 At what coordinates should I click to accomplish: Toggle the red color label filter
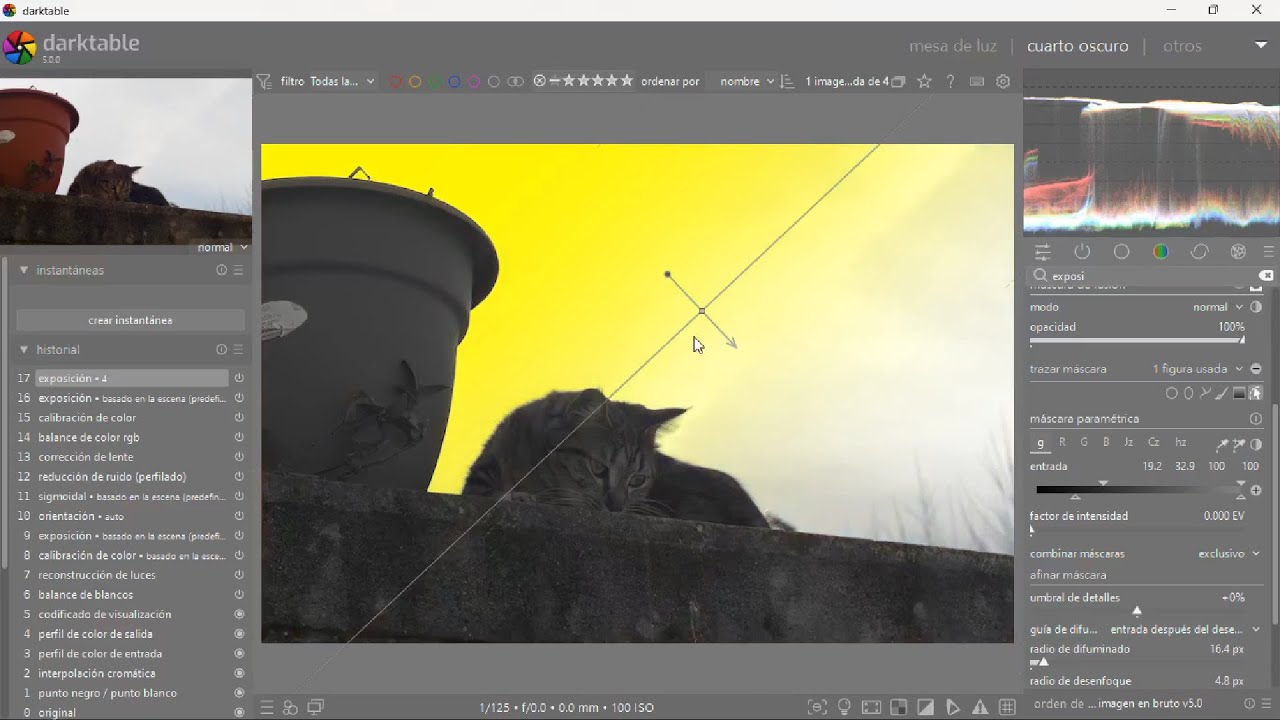pyautogui.click(x=396, y=82)
